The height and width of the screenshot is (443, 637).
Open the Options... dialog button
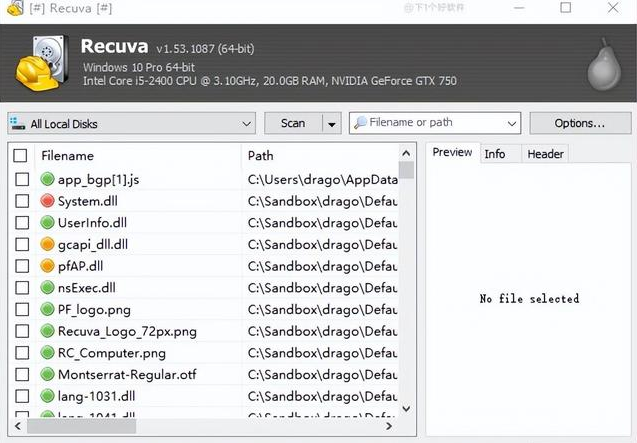[579, 123]
